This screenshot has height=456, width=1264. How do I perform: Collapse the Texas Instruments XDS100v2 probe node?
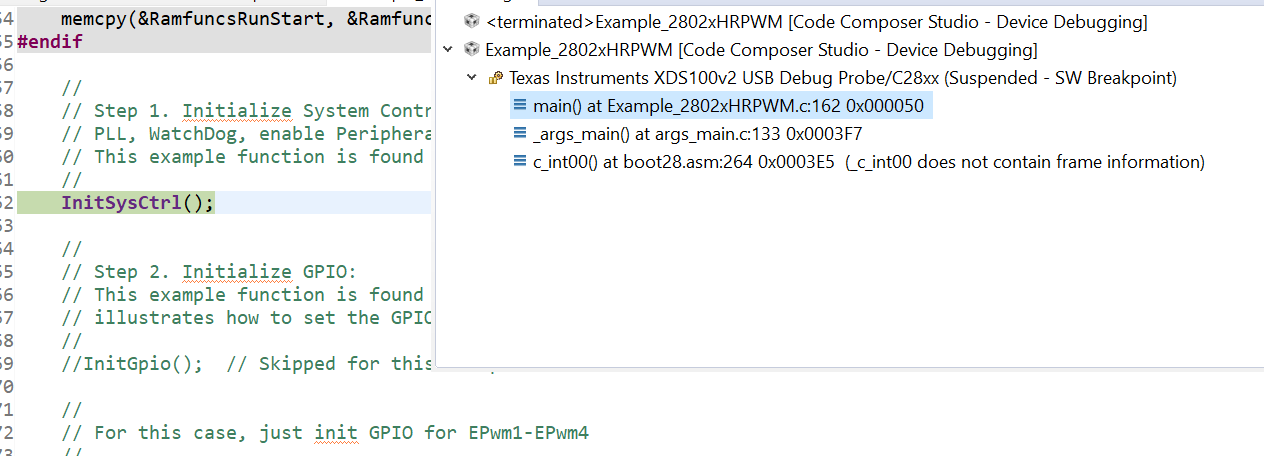point(471,78)
